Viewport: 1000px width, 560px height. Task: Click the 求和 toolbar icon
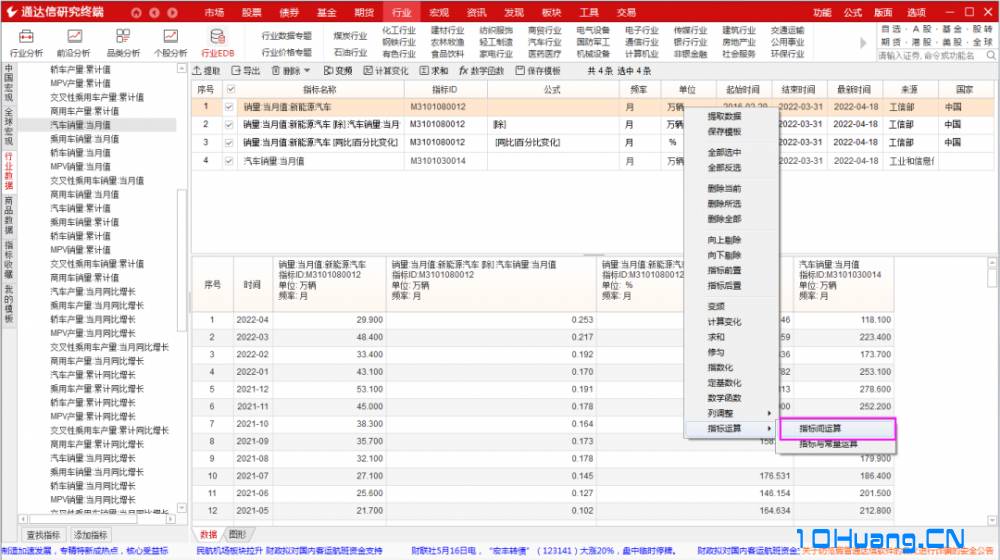(x=434, y=71)
